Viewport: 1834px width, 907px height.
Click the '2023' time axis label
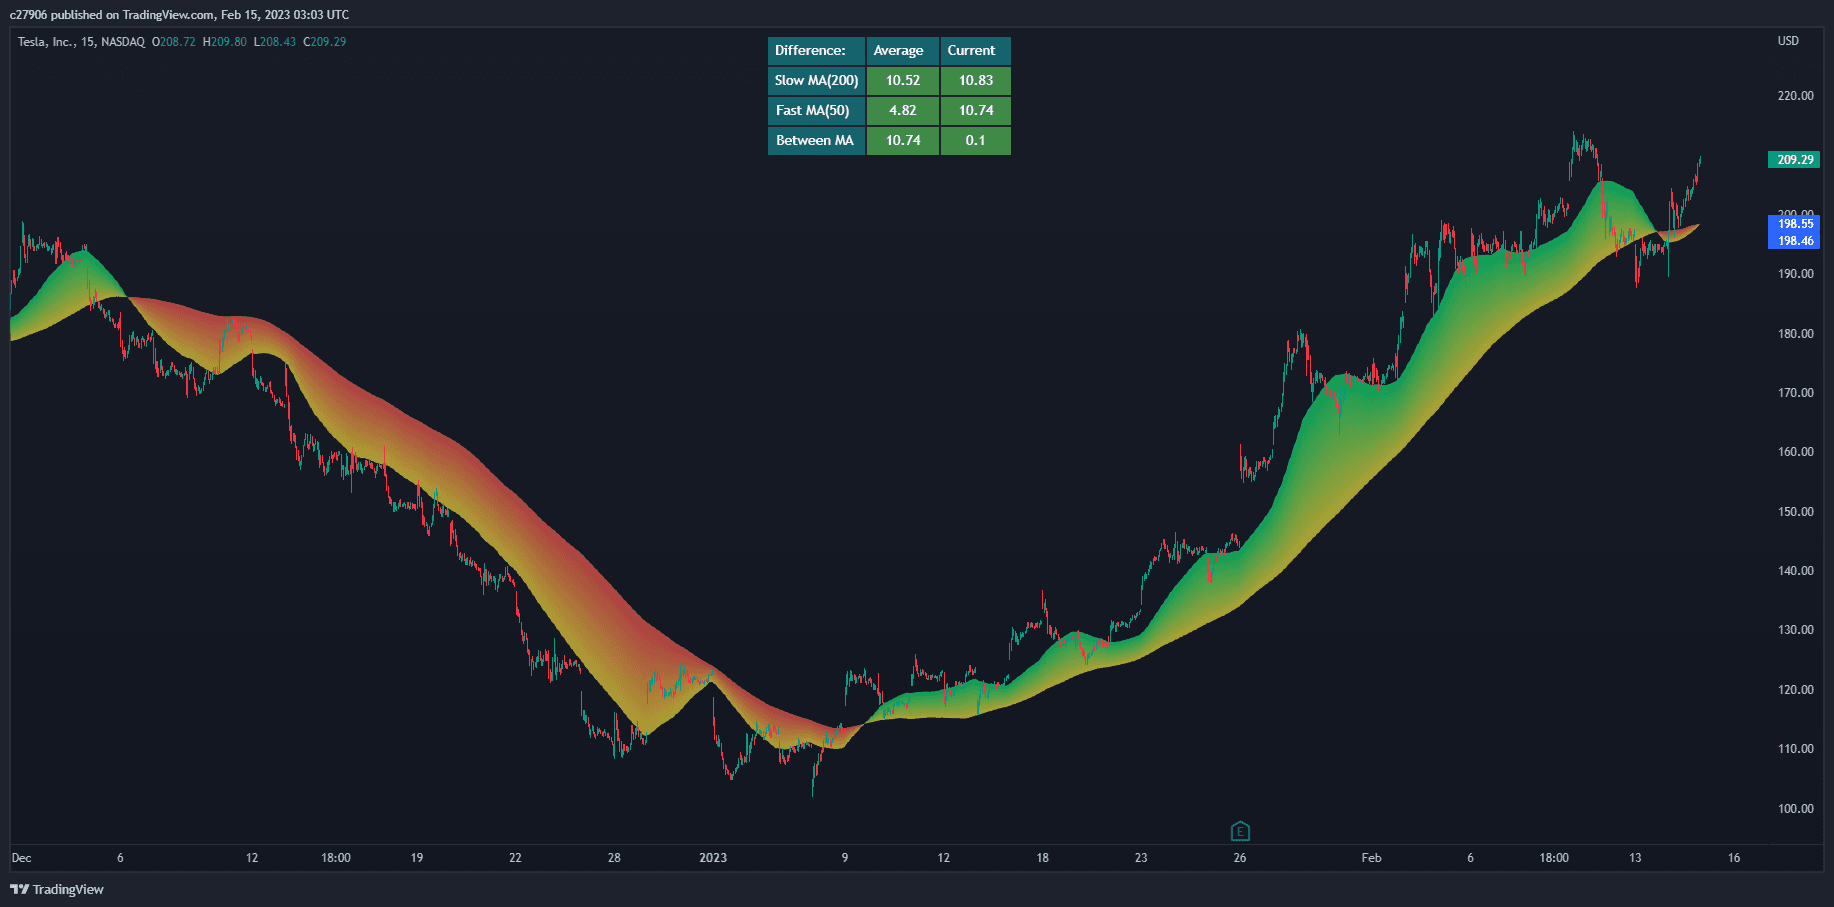click(x=713, y=858)
